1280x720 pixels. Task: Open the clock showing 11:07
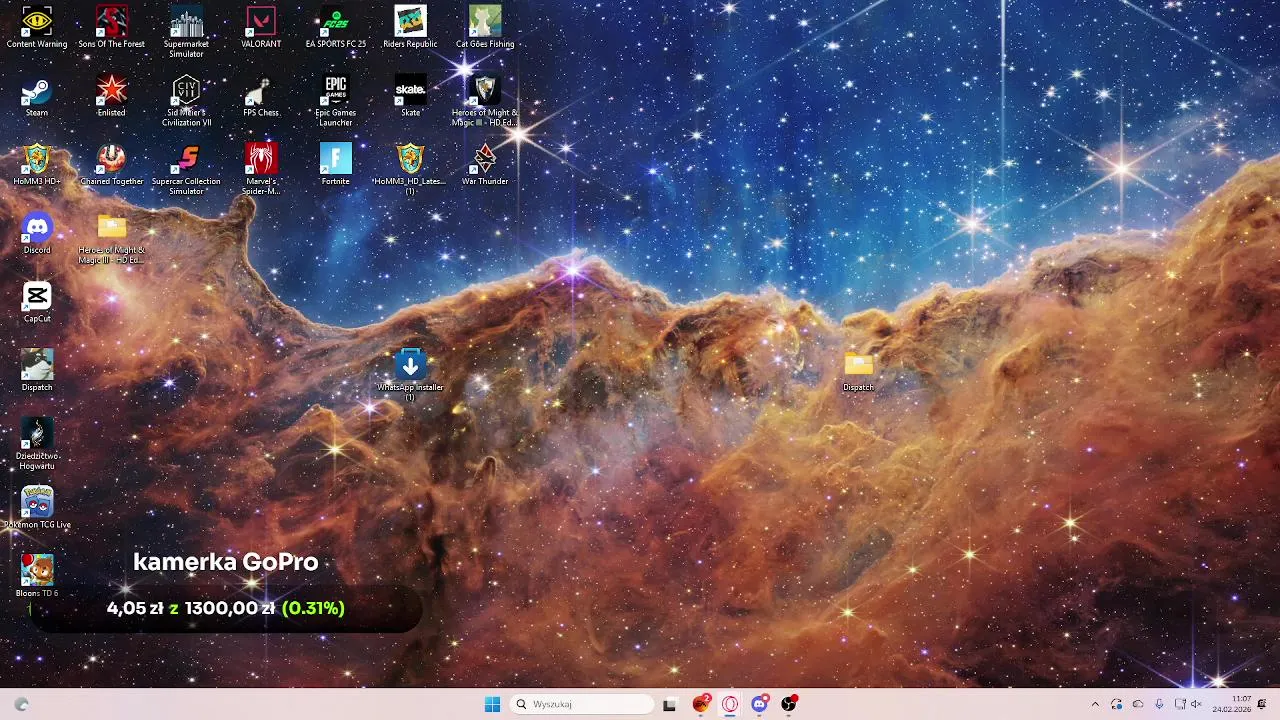[1231, 704]
